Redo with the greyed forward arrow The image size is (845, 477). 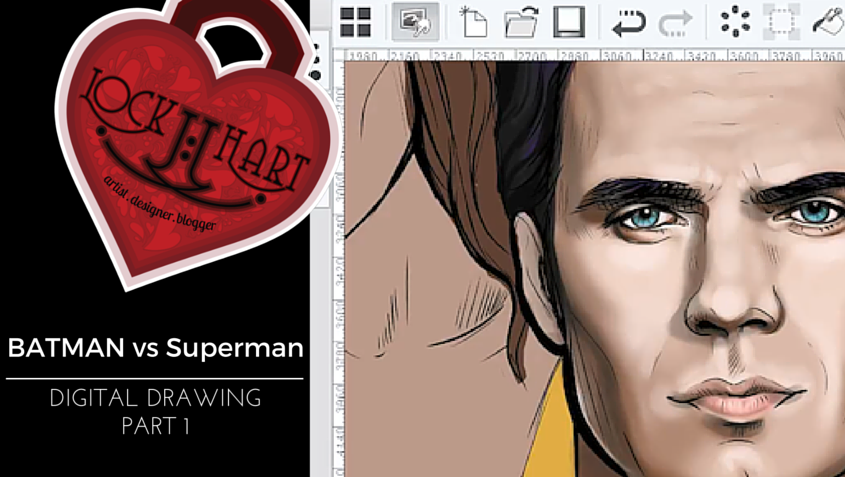point(676,21)
